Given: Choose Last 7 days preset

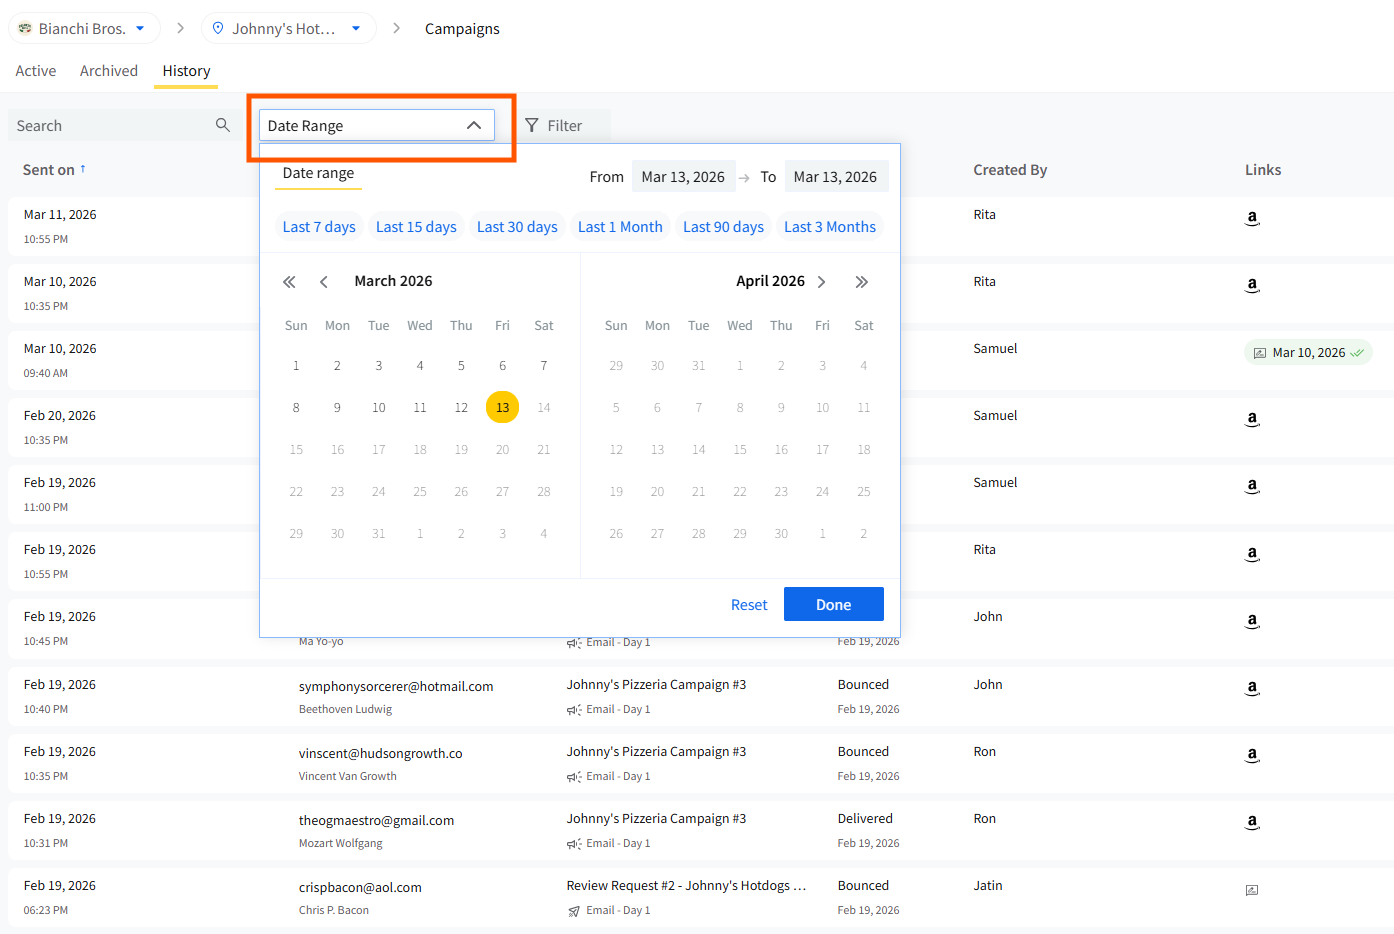Looking at the screenshot, I should tap(319, 227).
